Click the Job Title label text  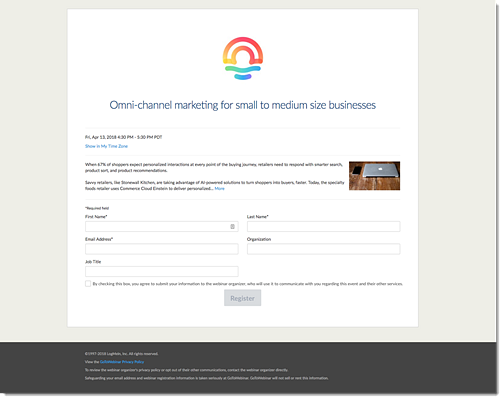[93, 262]
